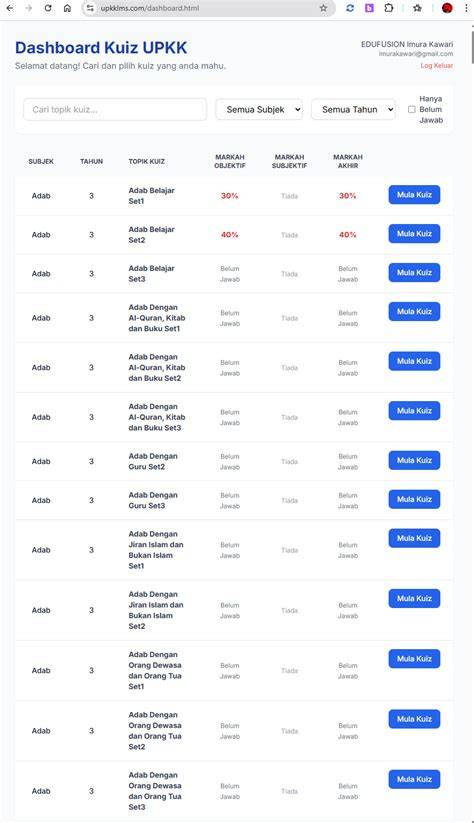Enable Hanya Belum Jawab checkbox

coord(412,109)
